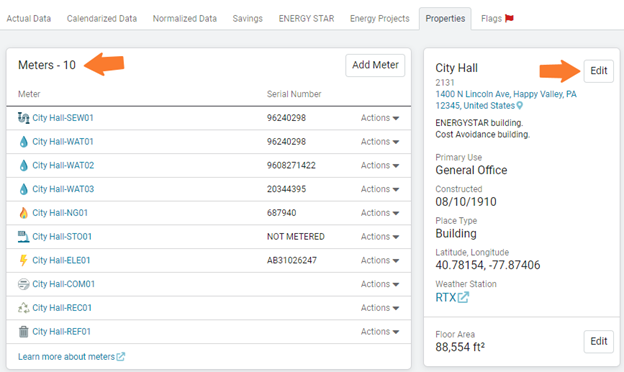624x372 pixels.
Task: Click Edit button next to Floor Area
Action: [599, 341]
